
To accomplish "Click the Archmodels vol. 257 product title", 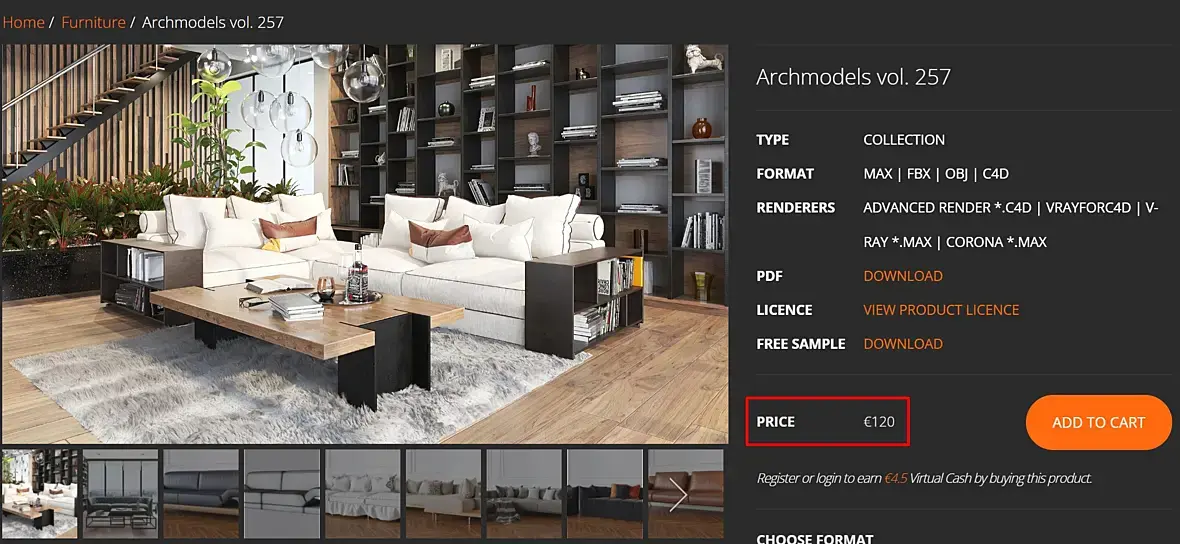I will tap(853, 77).
